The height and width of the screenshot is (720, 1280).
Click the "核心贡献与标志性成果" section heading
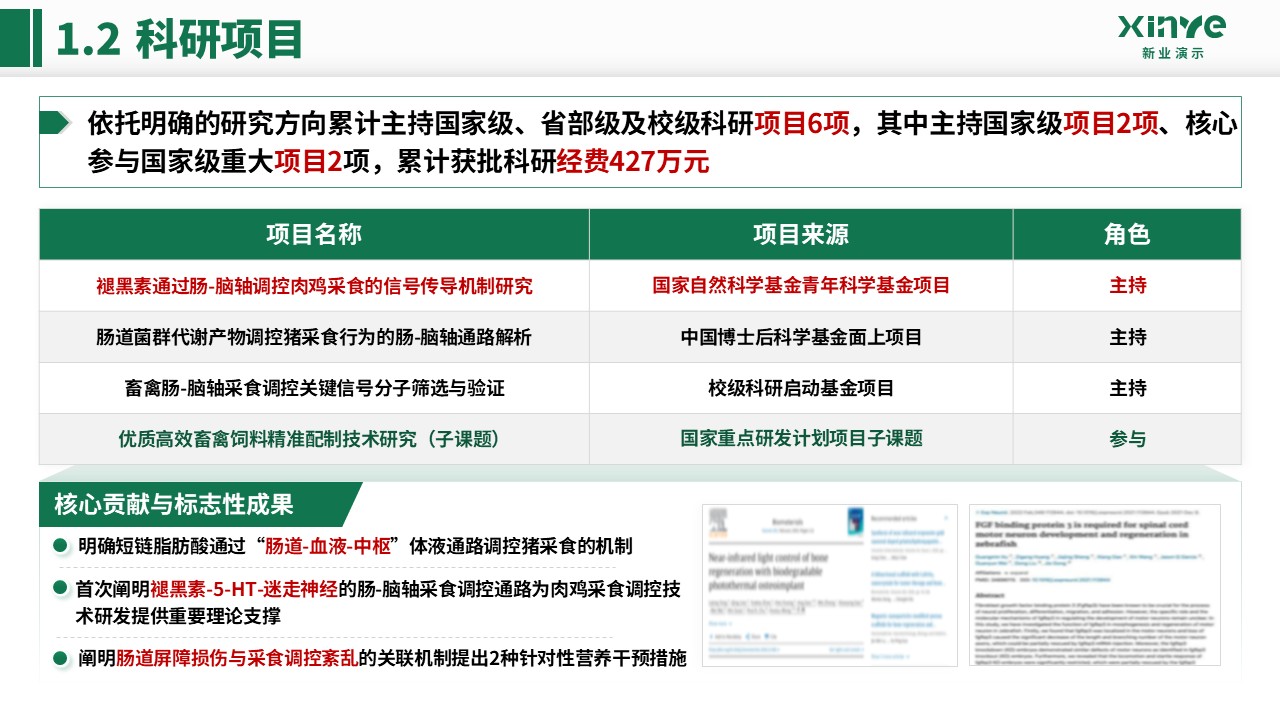pyautogui.click(x=174, y=504)
